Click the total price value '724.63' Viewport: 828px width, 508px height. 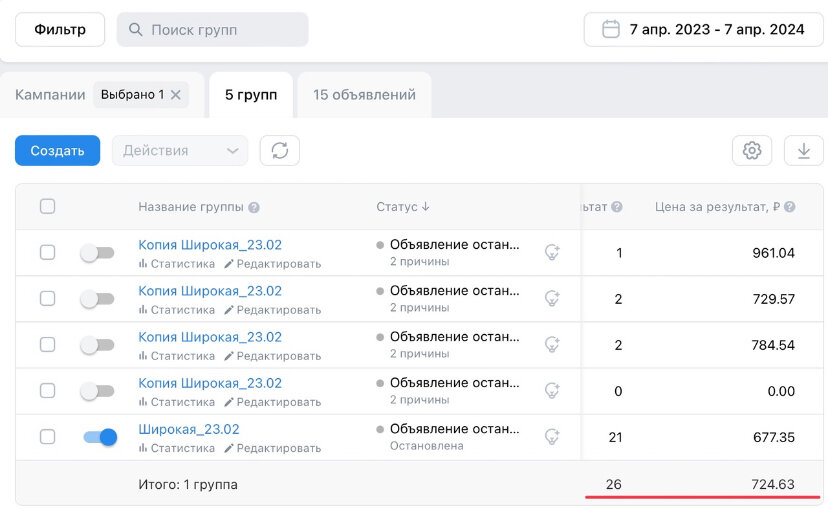pyautogui.click(x=773, y=484)
